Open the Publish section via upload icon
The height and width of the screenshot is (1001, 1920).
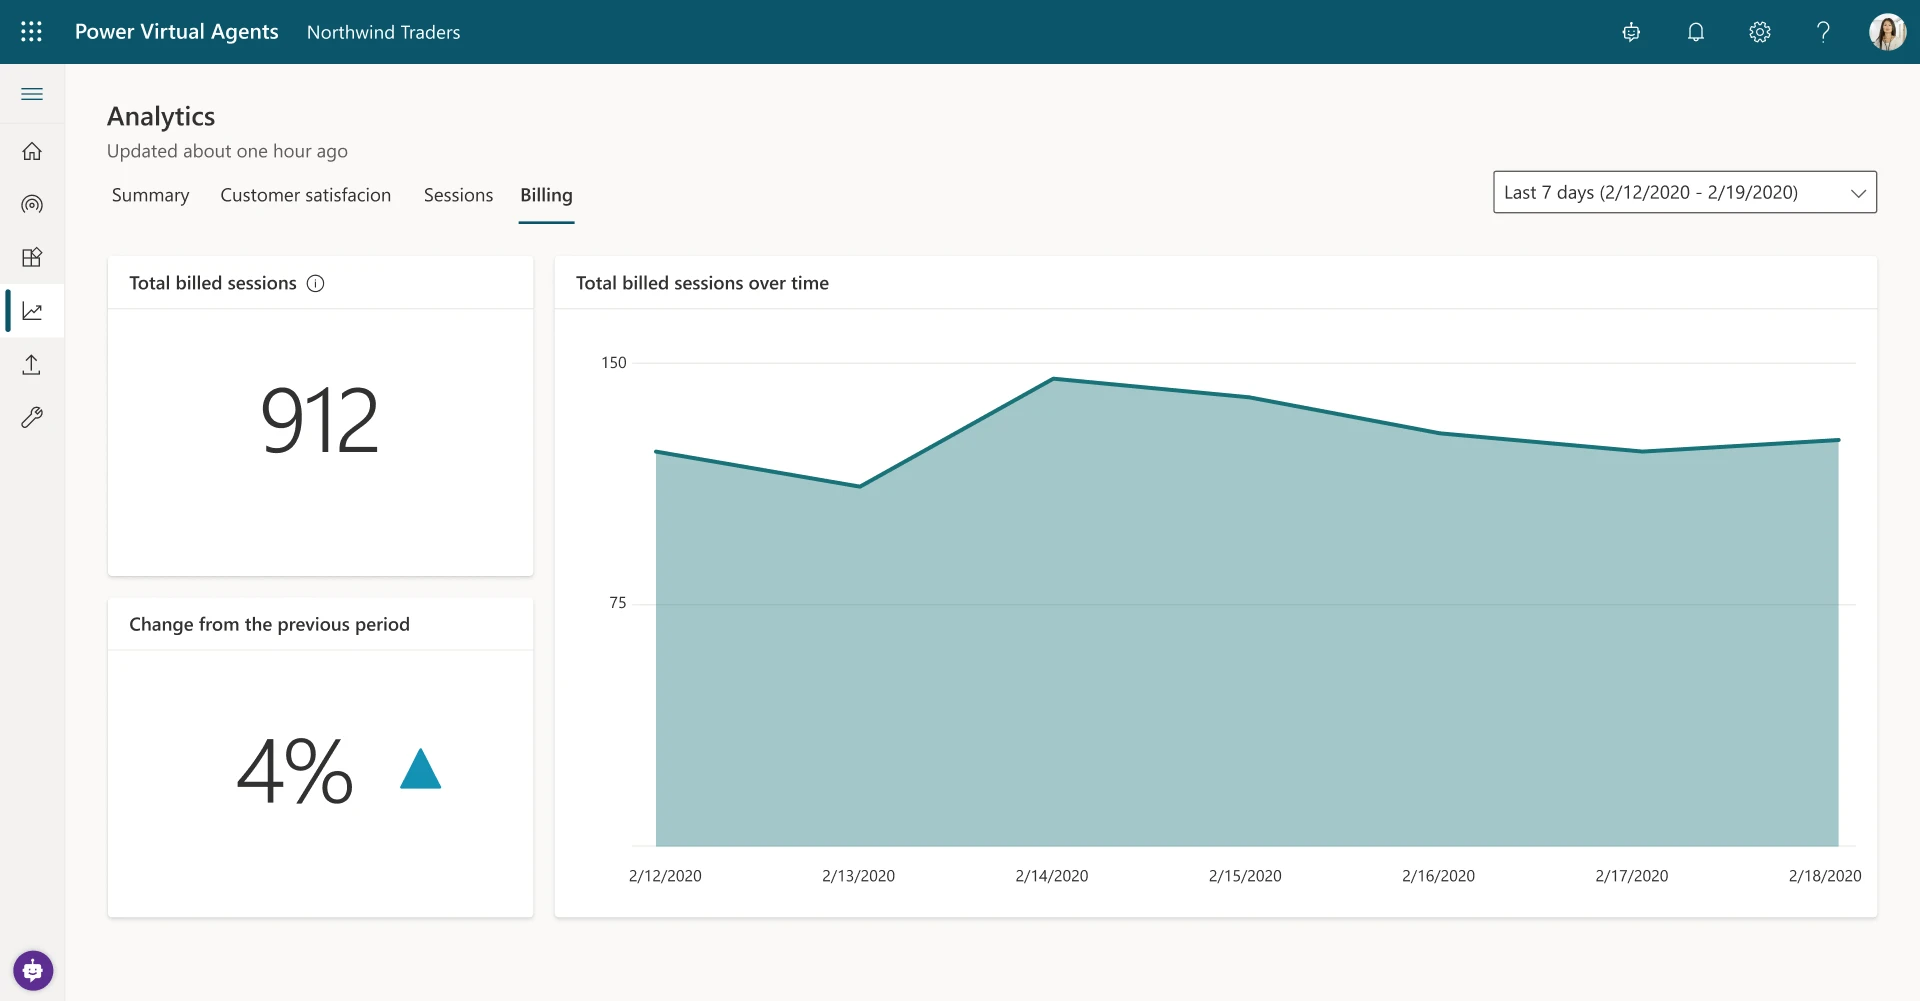31,364
